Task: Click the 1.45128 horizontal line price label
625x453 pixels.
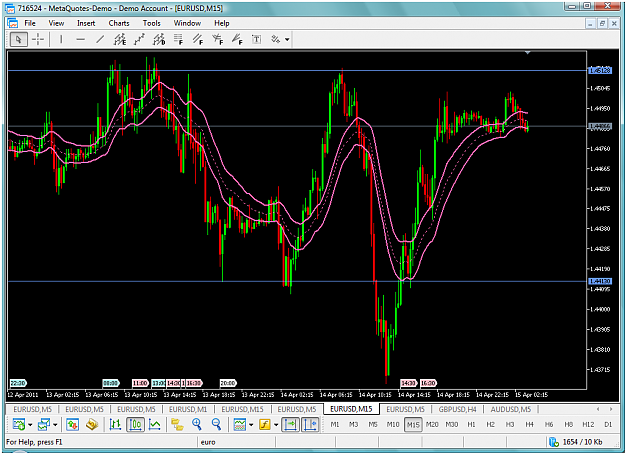Action: pyautogui.click(x=600, y=70)
